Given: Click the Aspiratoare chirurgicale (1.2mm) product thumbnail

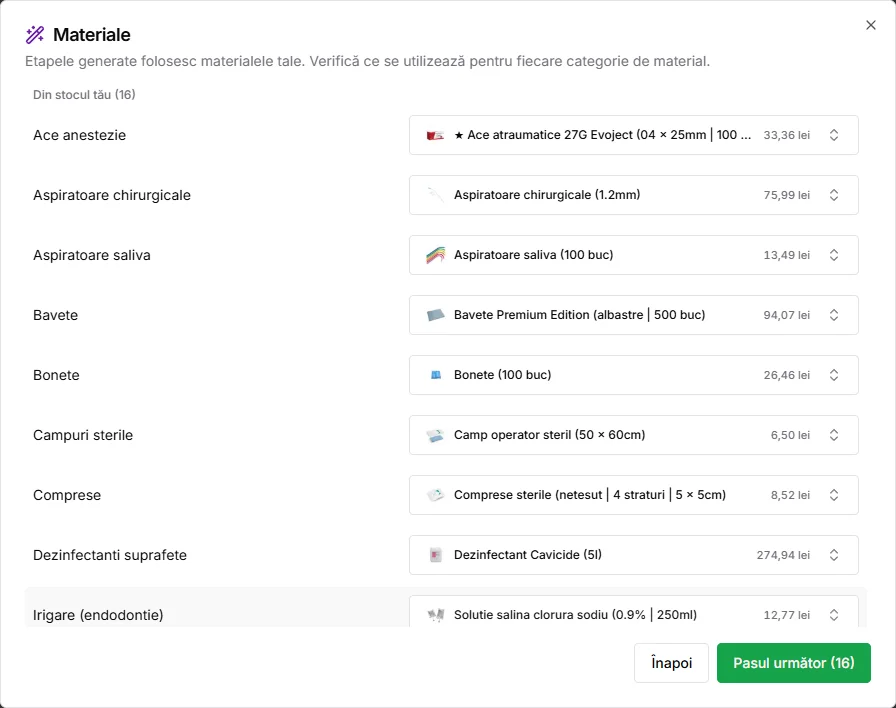Looking at the screenshot, I should click(x=435, y=195).
